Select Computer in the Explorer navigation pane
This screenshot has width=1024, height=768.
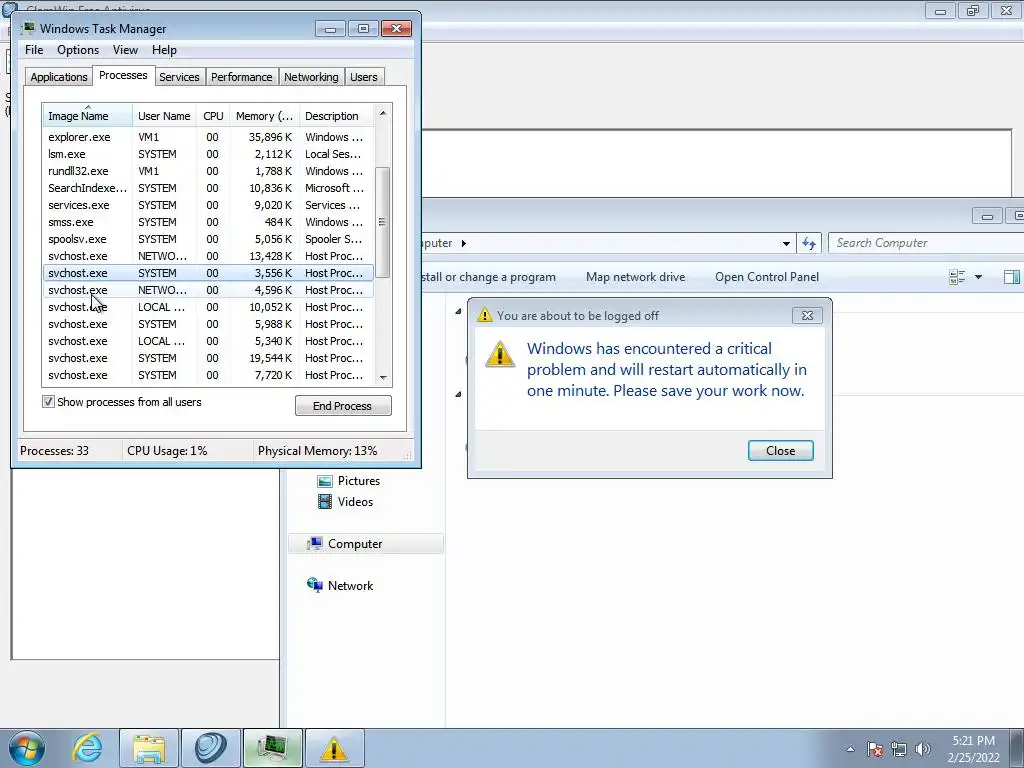[x=366, y=543]
